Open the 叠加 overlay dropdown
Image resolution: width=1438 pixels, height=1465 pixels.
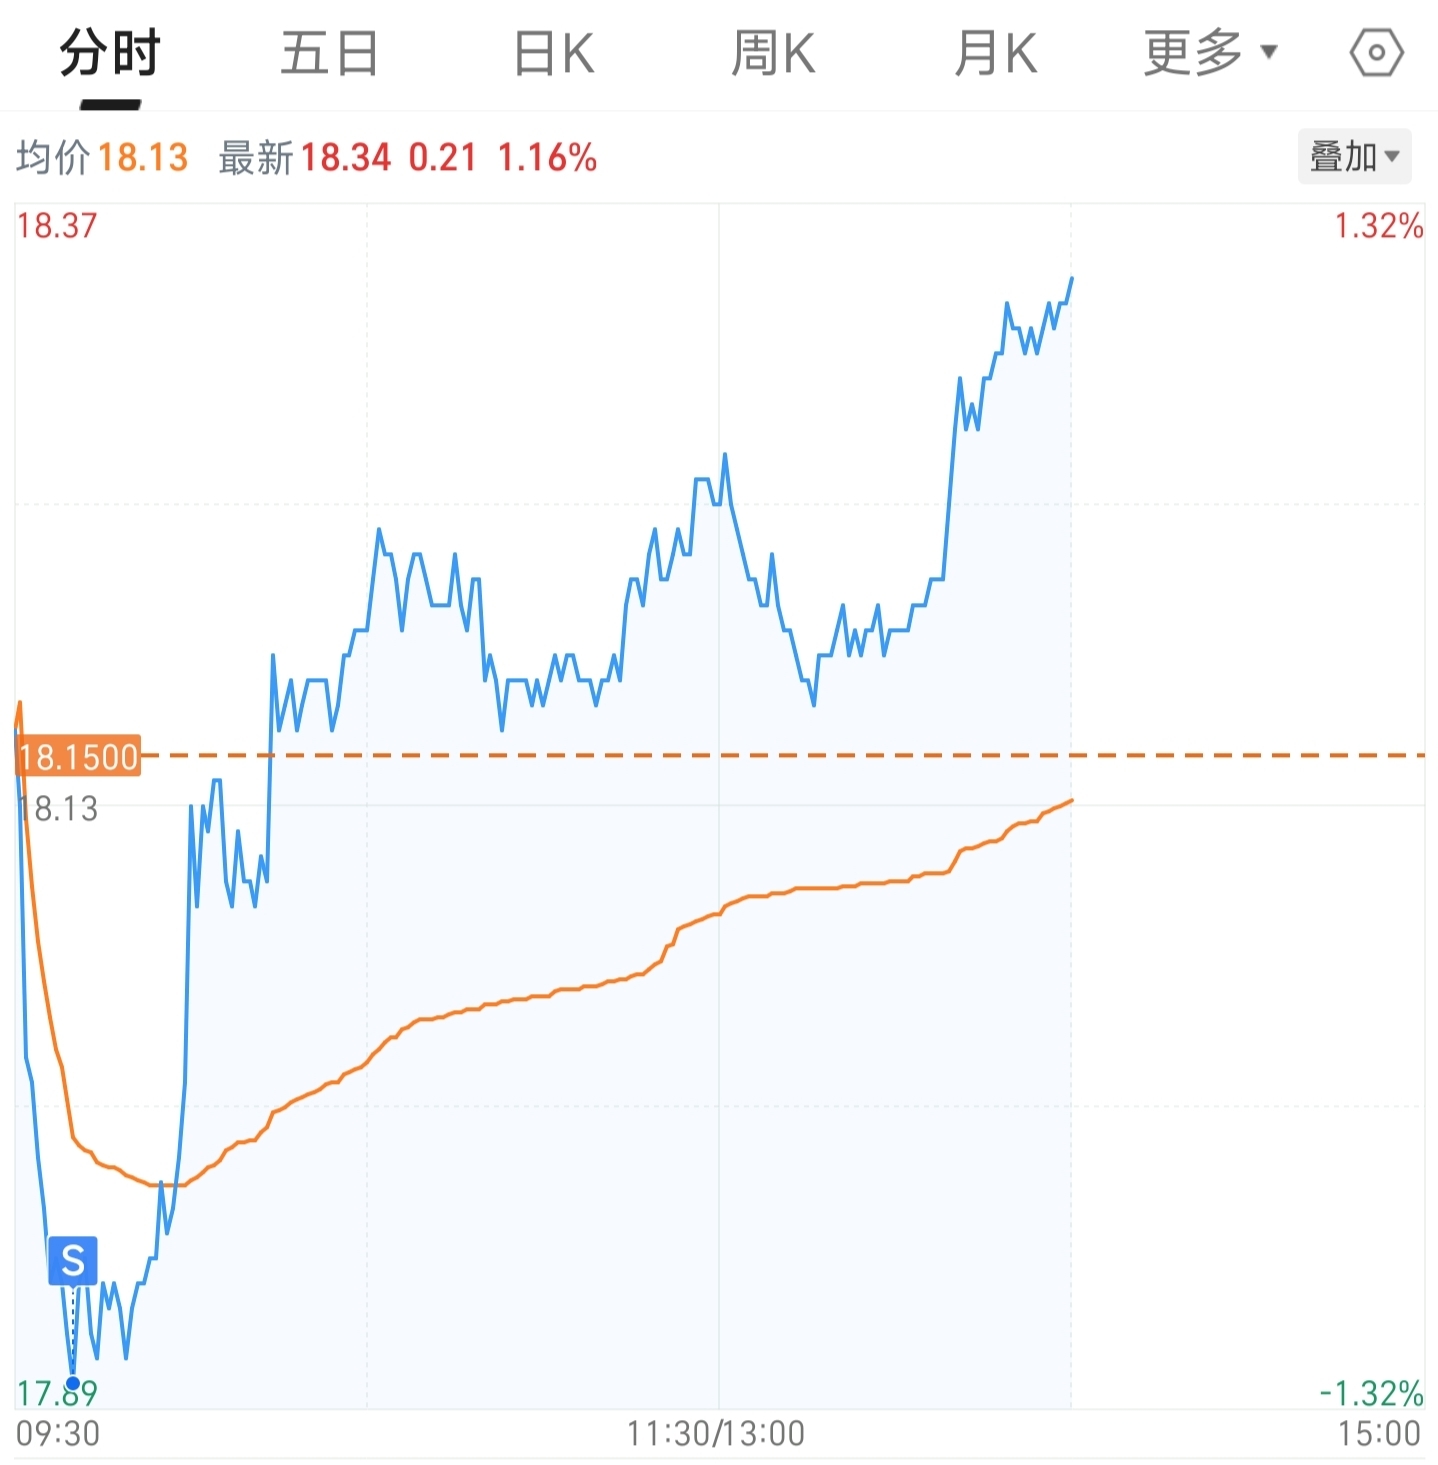1354,157
